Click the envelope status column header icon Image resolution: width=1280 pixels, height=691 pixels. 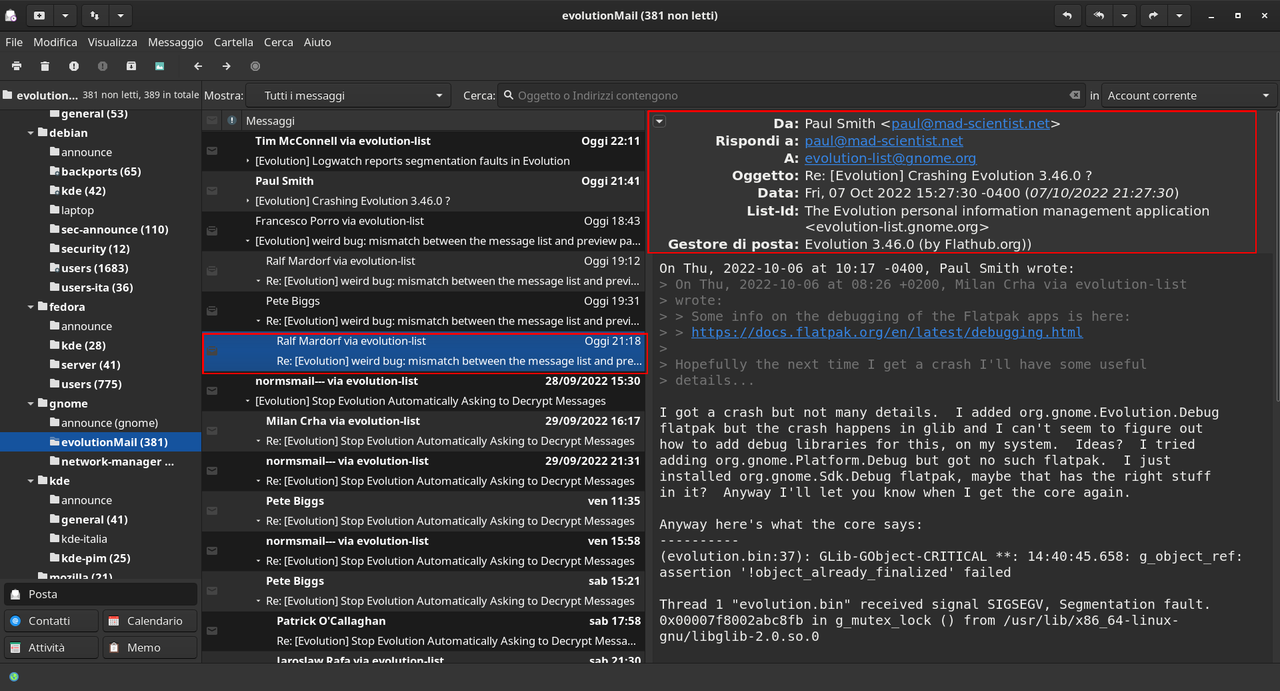tap(212, 120)
